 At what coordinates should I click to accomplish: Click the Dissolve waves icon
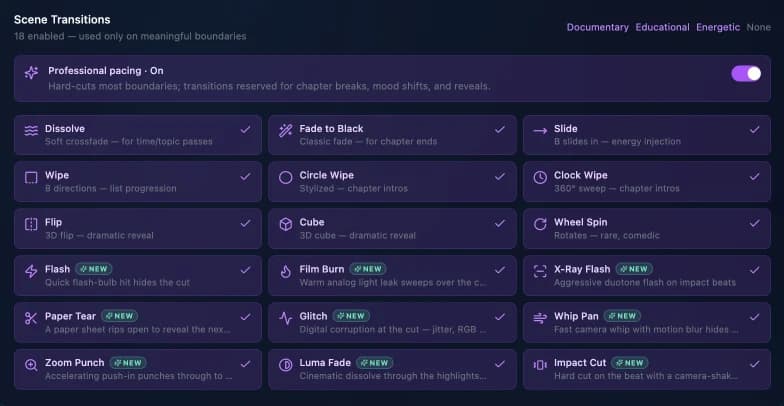[31, 131]
